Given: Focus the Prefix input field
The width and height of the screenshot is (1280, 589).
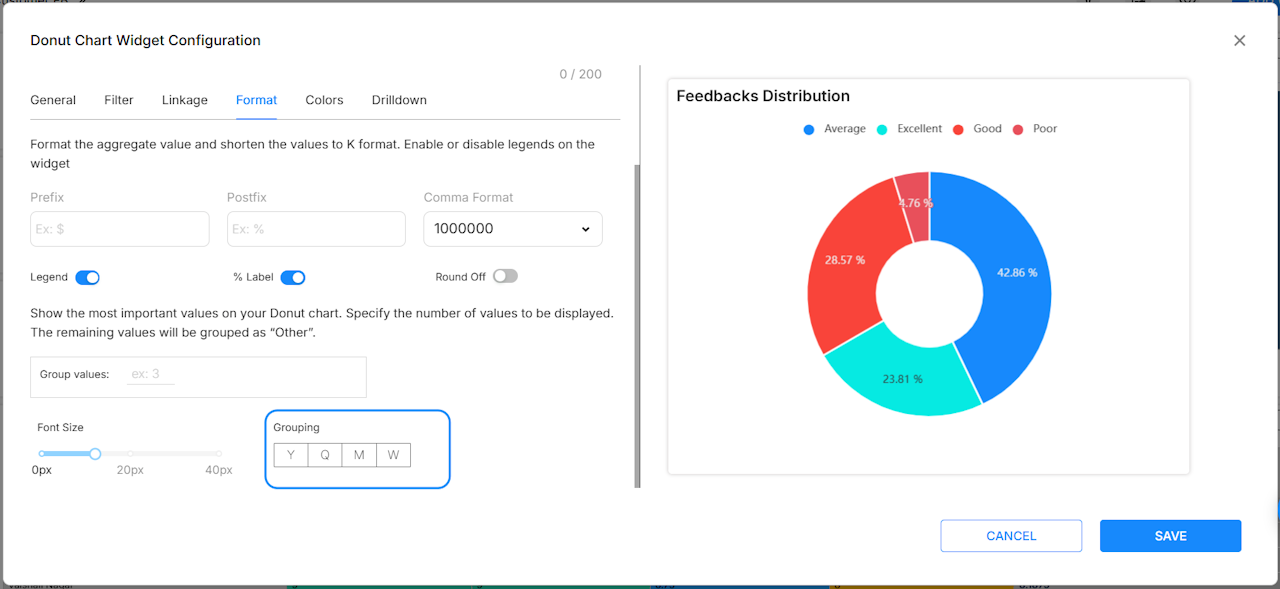Looking at the screenshot, I should coord(120,229).
